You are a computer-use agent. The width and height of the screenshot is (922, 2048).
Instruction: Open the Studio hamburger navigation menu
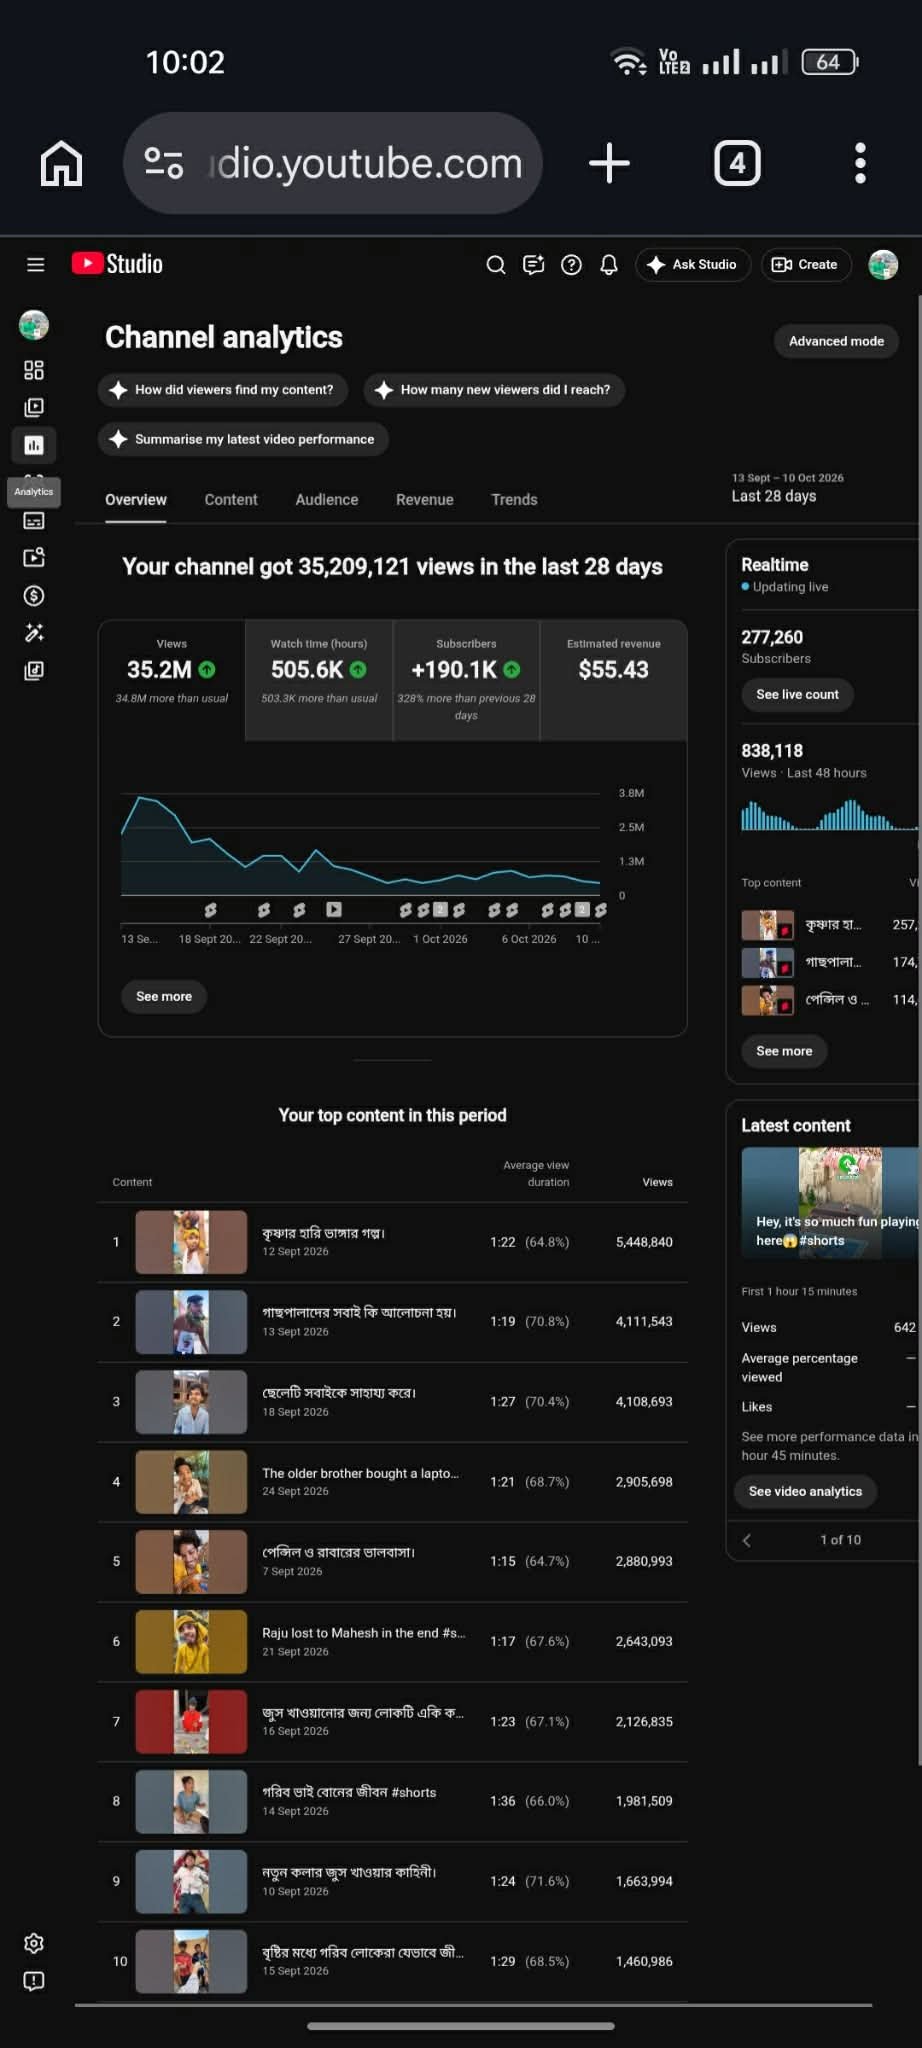pyautogui.click(x=36, y=264)
